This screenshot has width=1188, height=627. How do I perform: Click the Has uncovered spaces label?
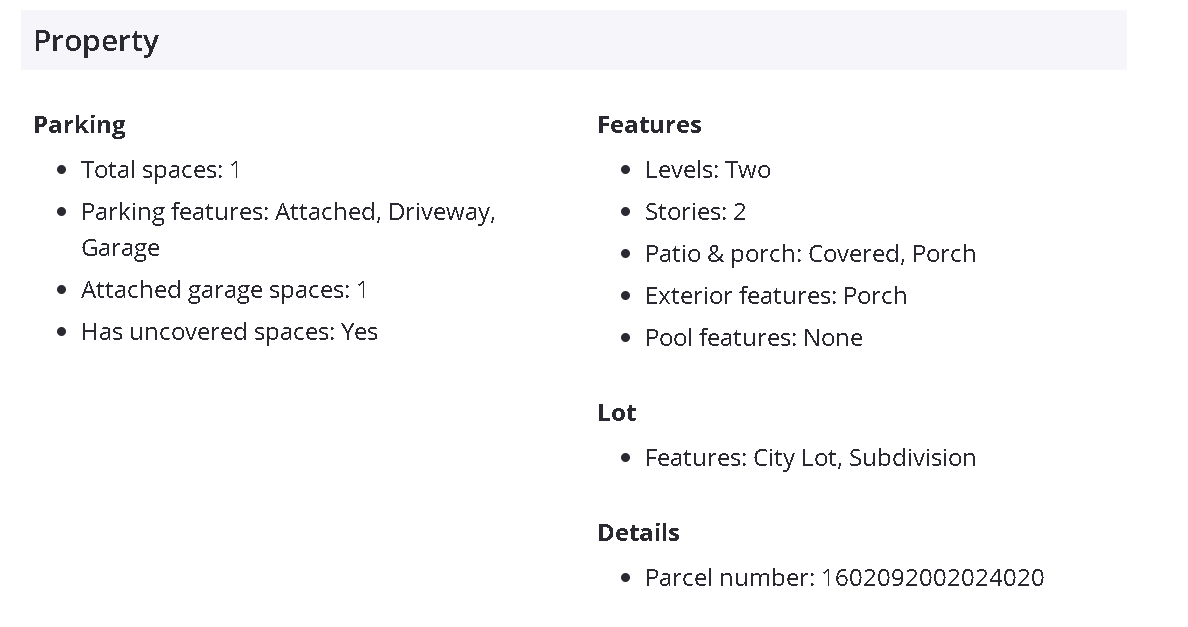[x=207, y=332]
